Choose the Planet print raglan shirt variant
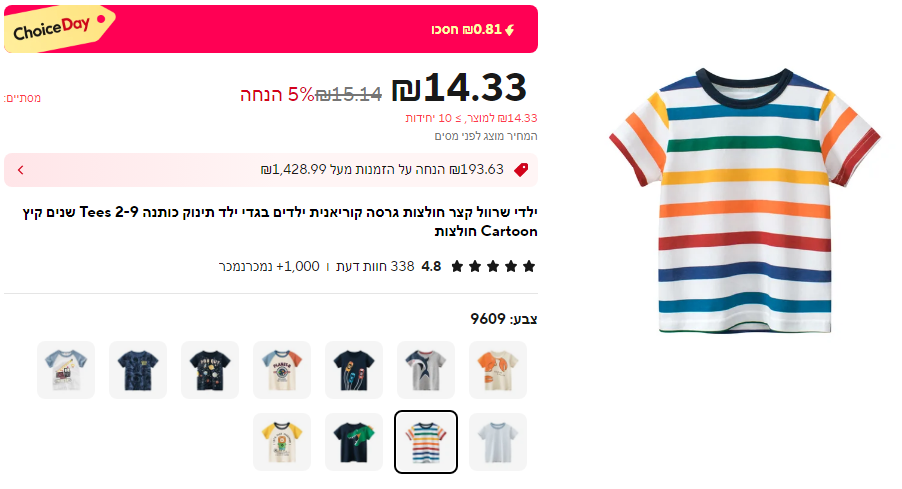 pos(282,370)
